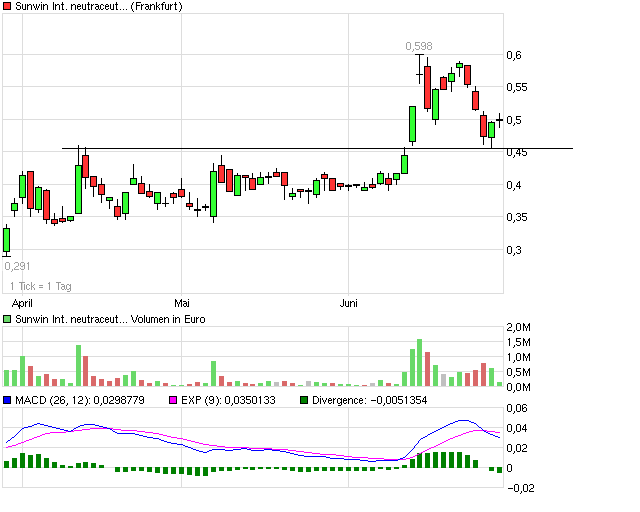Click the 0,0M volume axis label
Viewport: 640px width, 512px height.
pos(518,387)
